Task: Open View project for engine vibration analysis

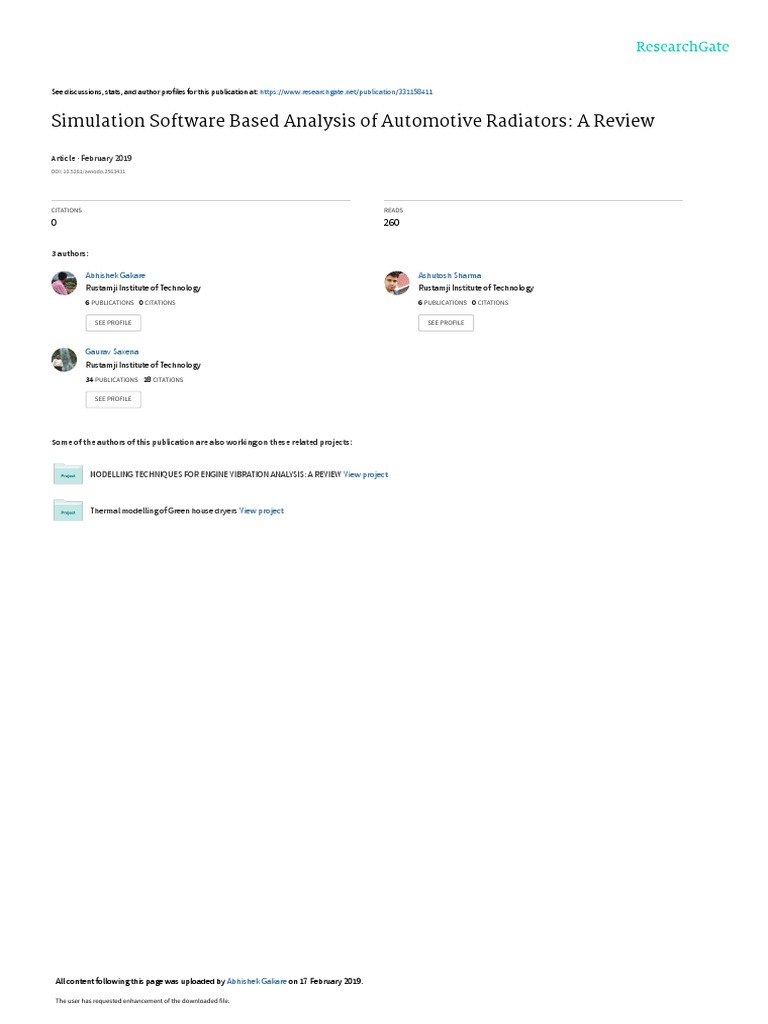Action: point(366,475)
